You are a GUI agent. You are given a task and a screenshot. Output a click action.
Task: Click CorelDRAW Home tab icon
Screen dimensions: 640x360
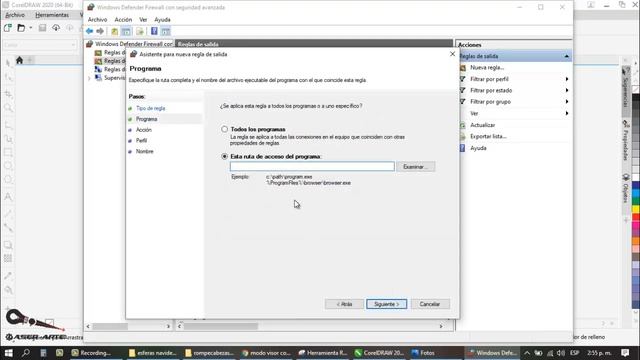click(19, 60)
